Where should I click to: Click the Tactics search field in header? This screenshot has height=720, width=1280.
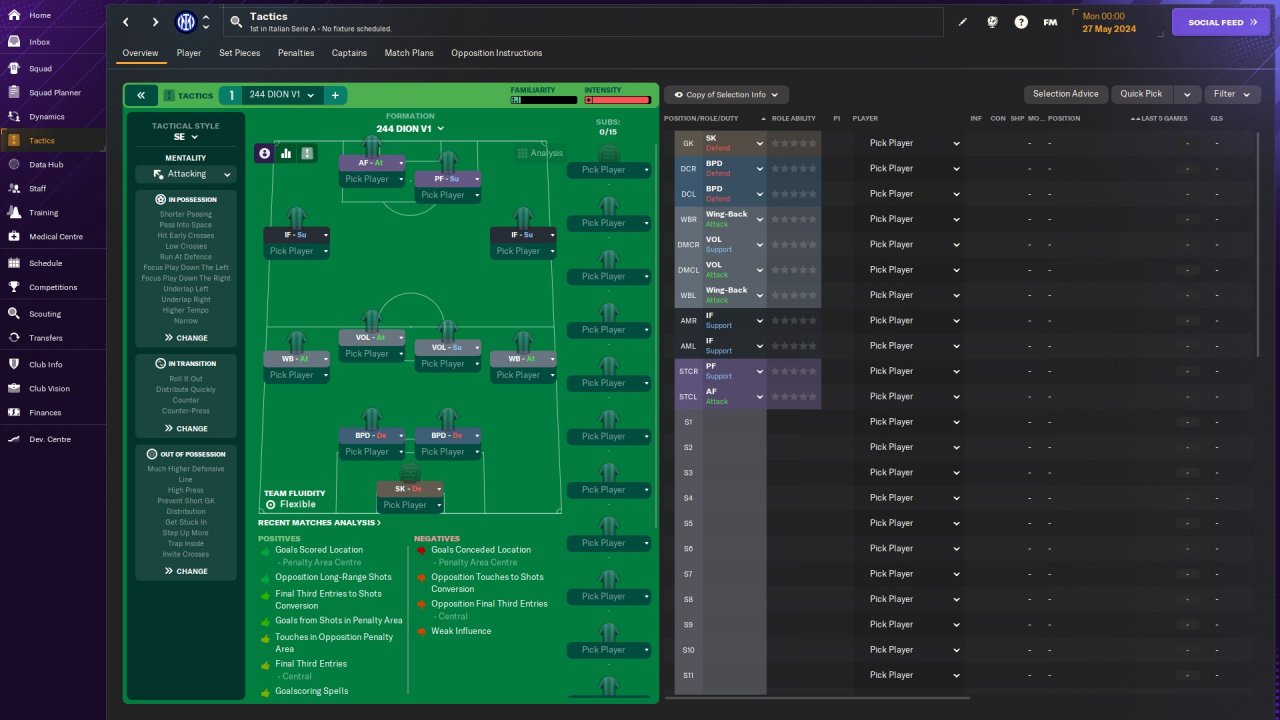coord(583,22)
